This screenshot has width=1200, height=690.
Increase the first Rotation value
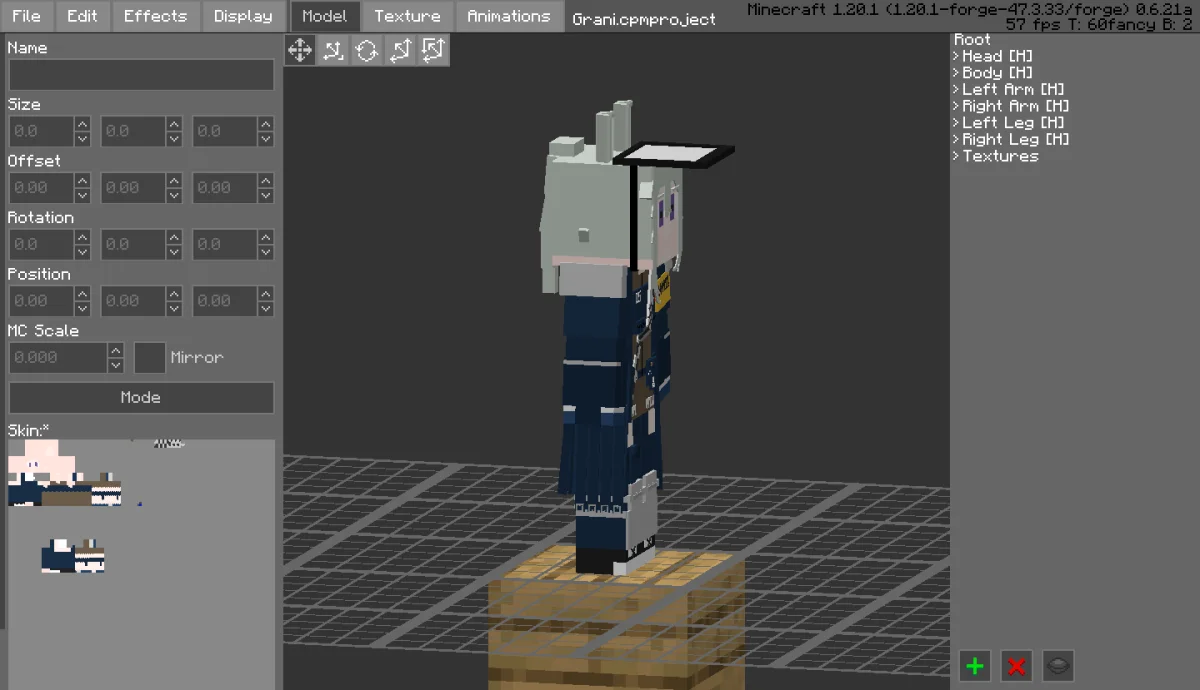point(83,237)
